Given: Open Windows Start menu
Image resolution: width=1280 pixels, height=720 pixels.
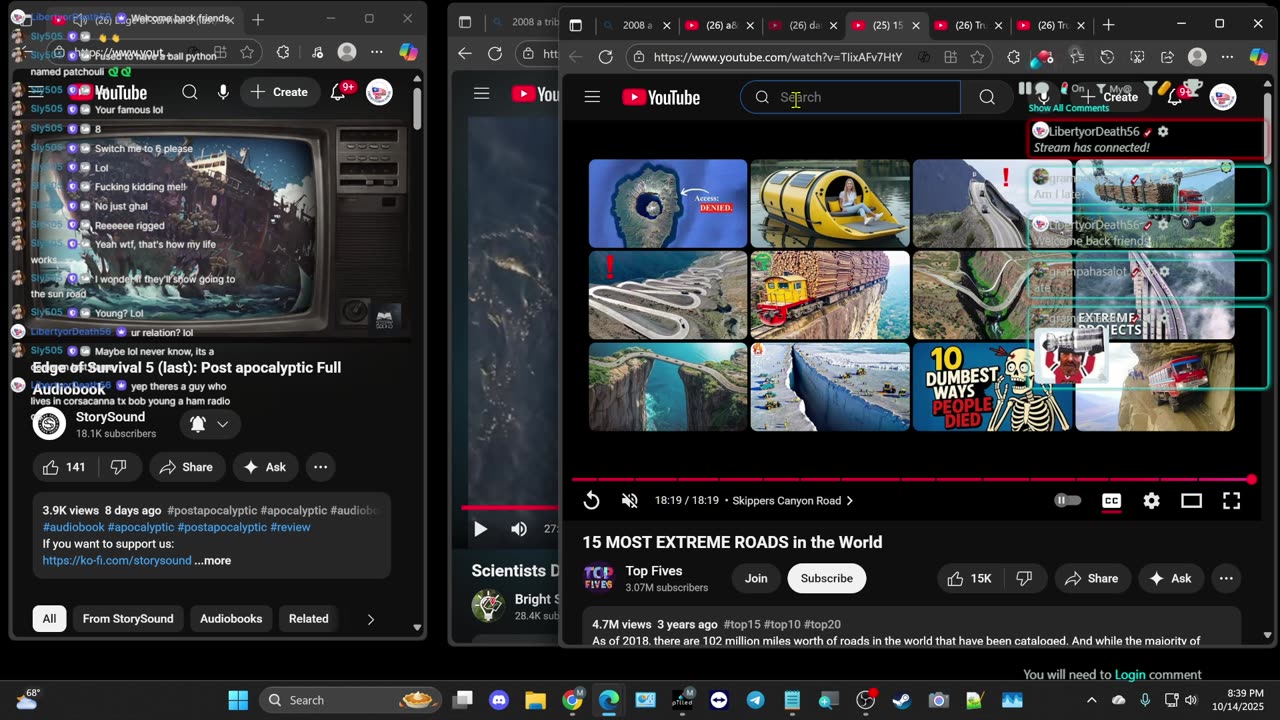Looking at the screenshot, I should (238, 700).
